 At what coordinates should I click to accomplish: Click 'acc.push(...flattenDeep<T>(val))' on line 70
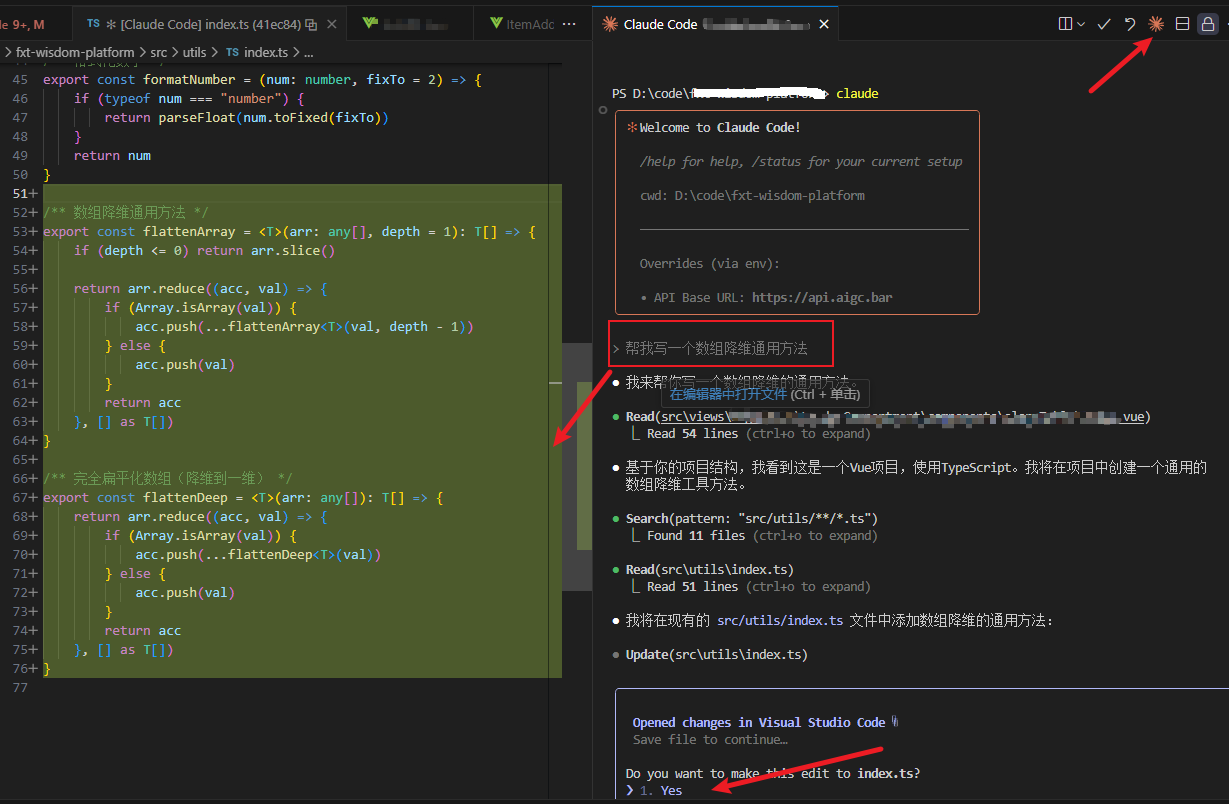[x=258, y=555]
